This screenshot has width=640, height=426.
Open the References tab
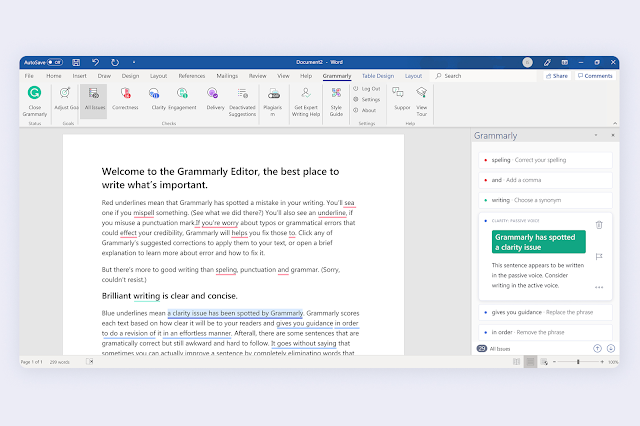click(x=191, y=76)
